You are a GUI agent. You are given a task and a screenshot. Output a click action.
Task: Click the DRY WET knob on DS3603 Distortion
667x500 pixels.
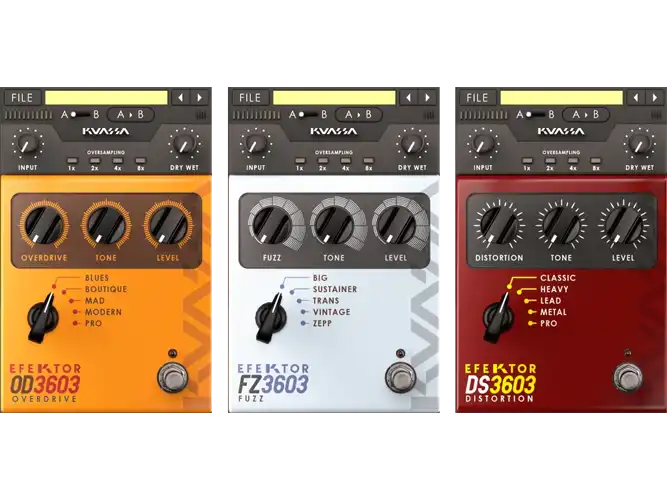(x=639, y=144)
